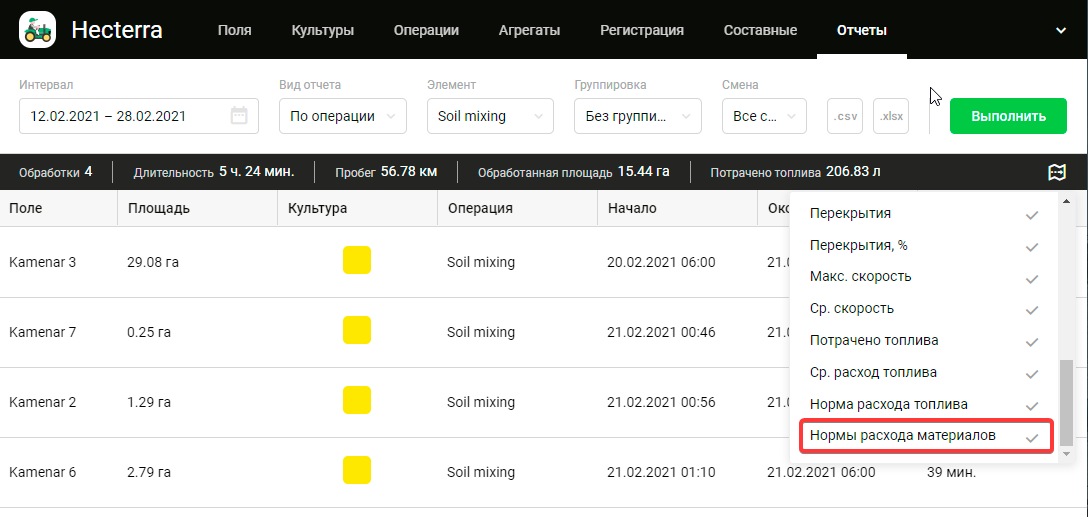Viewport: 1088px width, 517px height.
Task: Open the Смена shift dropdown
Action: [x=764, y=116]
